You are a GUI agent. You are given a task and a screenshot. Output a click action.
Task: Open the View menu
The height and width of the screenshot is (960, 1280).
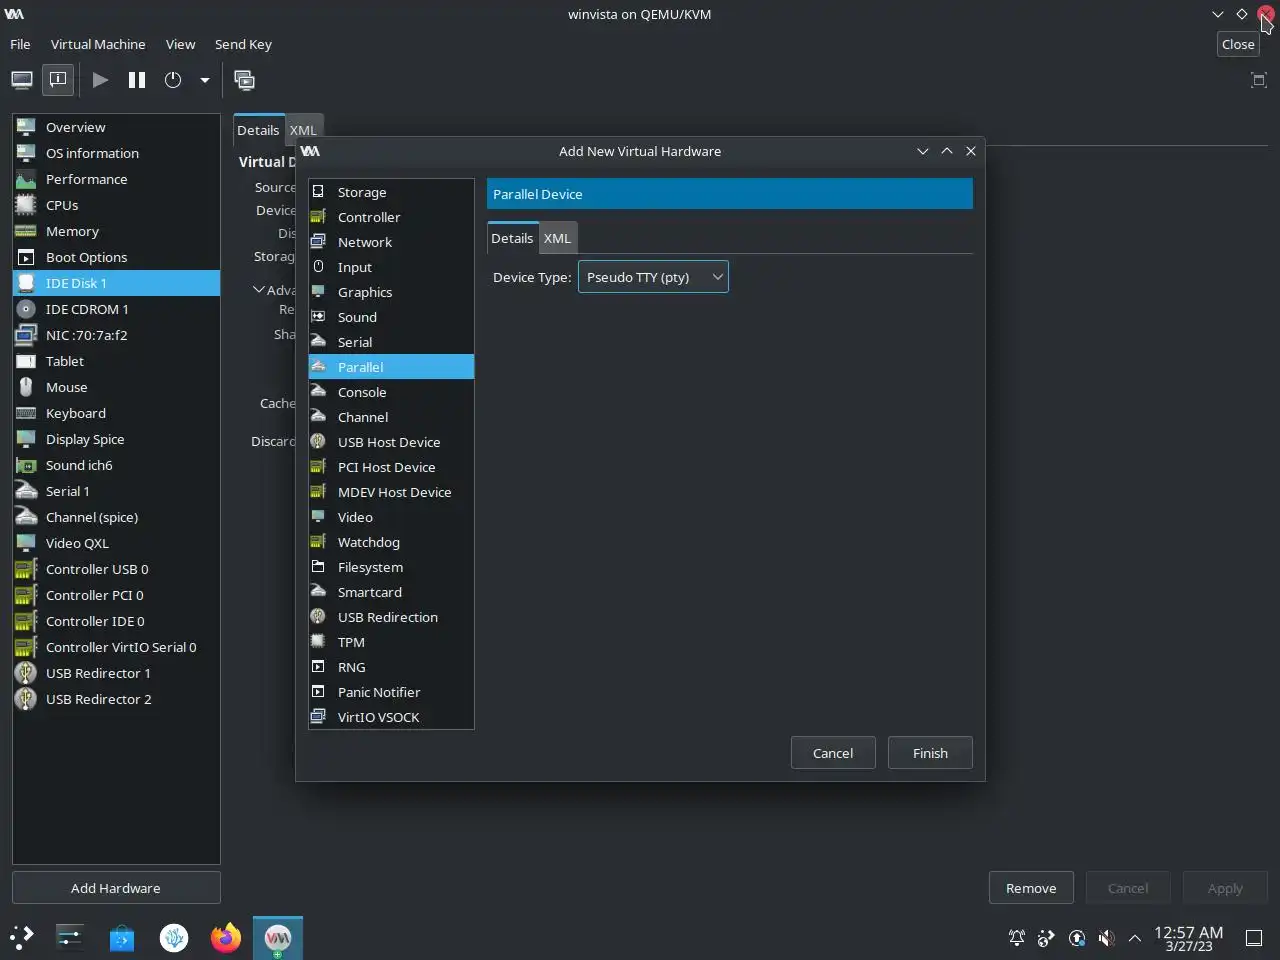click(x=180, y=44)
